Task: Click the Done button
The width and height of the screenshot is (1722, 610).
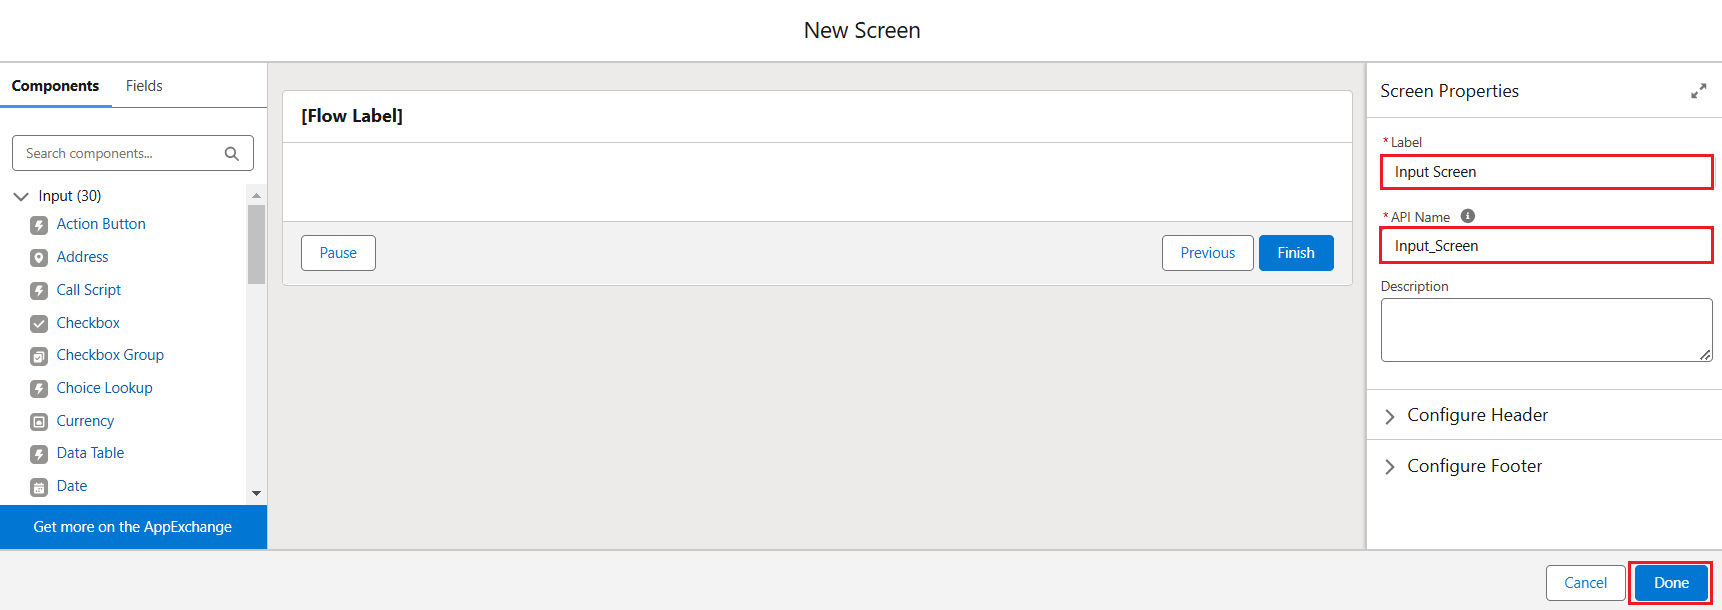Action: pyautogui.click(x=1671, y=583)
